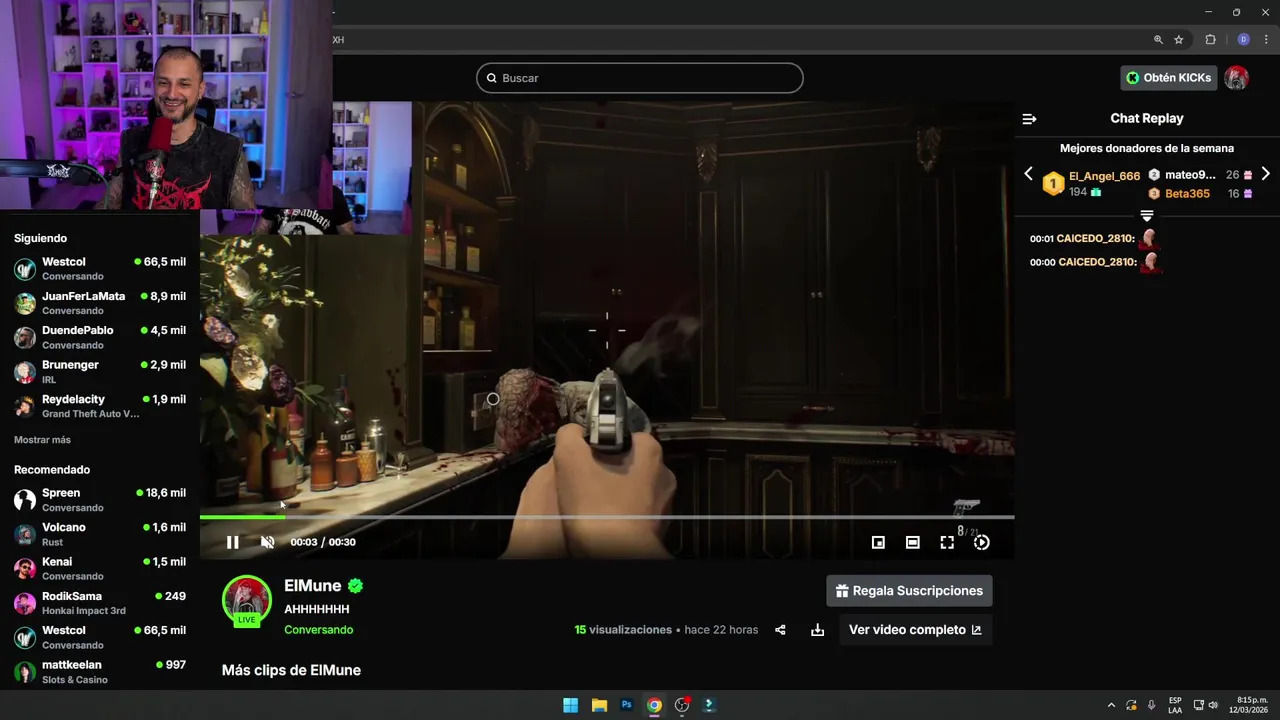Open JuanFerLaMata followed channel
Screen dimensions: 1280x720
tap(100, 303)
